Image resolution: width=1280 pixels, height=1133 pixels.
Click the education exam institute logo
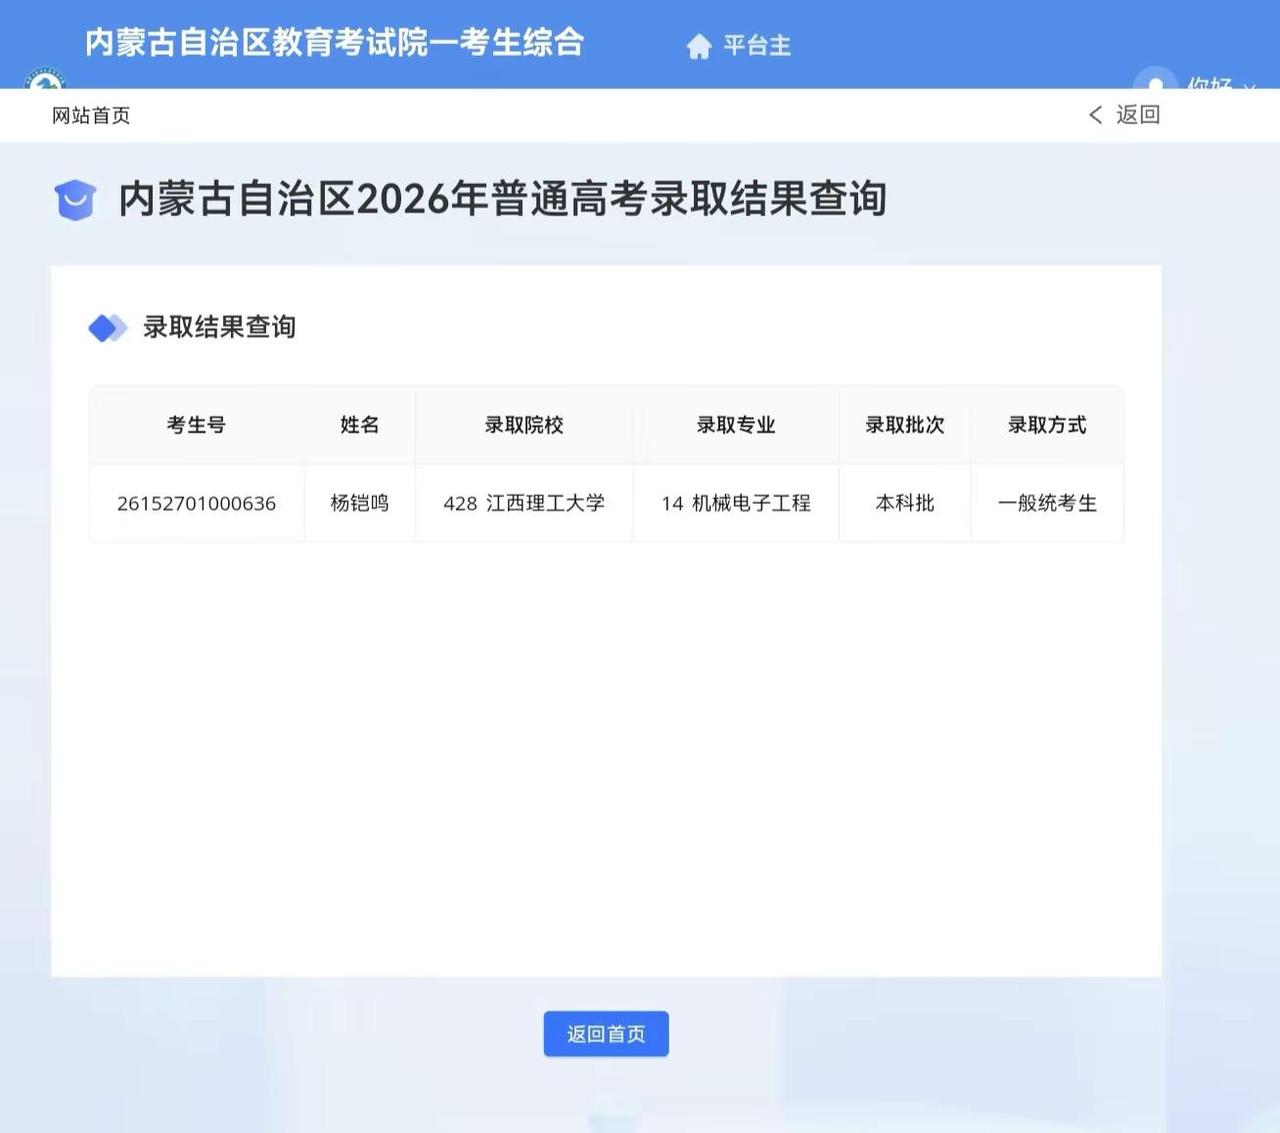(x=44, y=78)
